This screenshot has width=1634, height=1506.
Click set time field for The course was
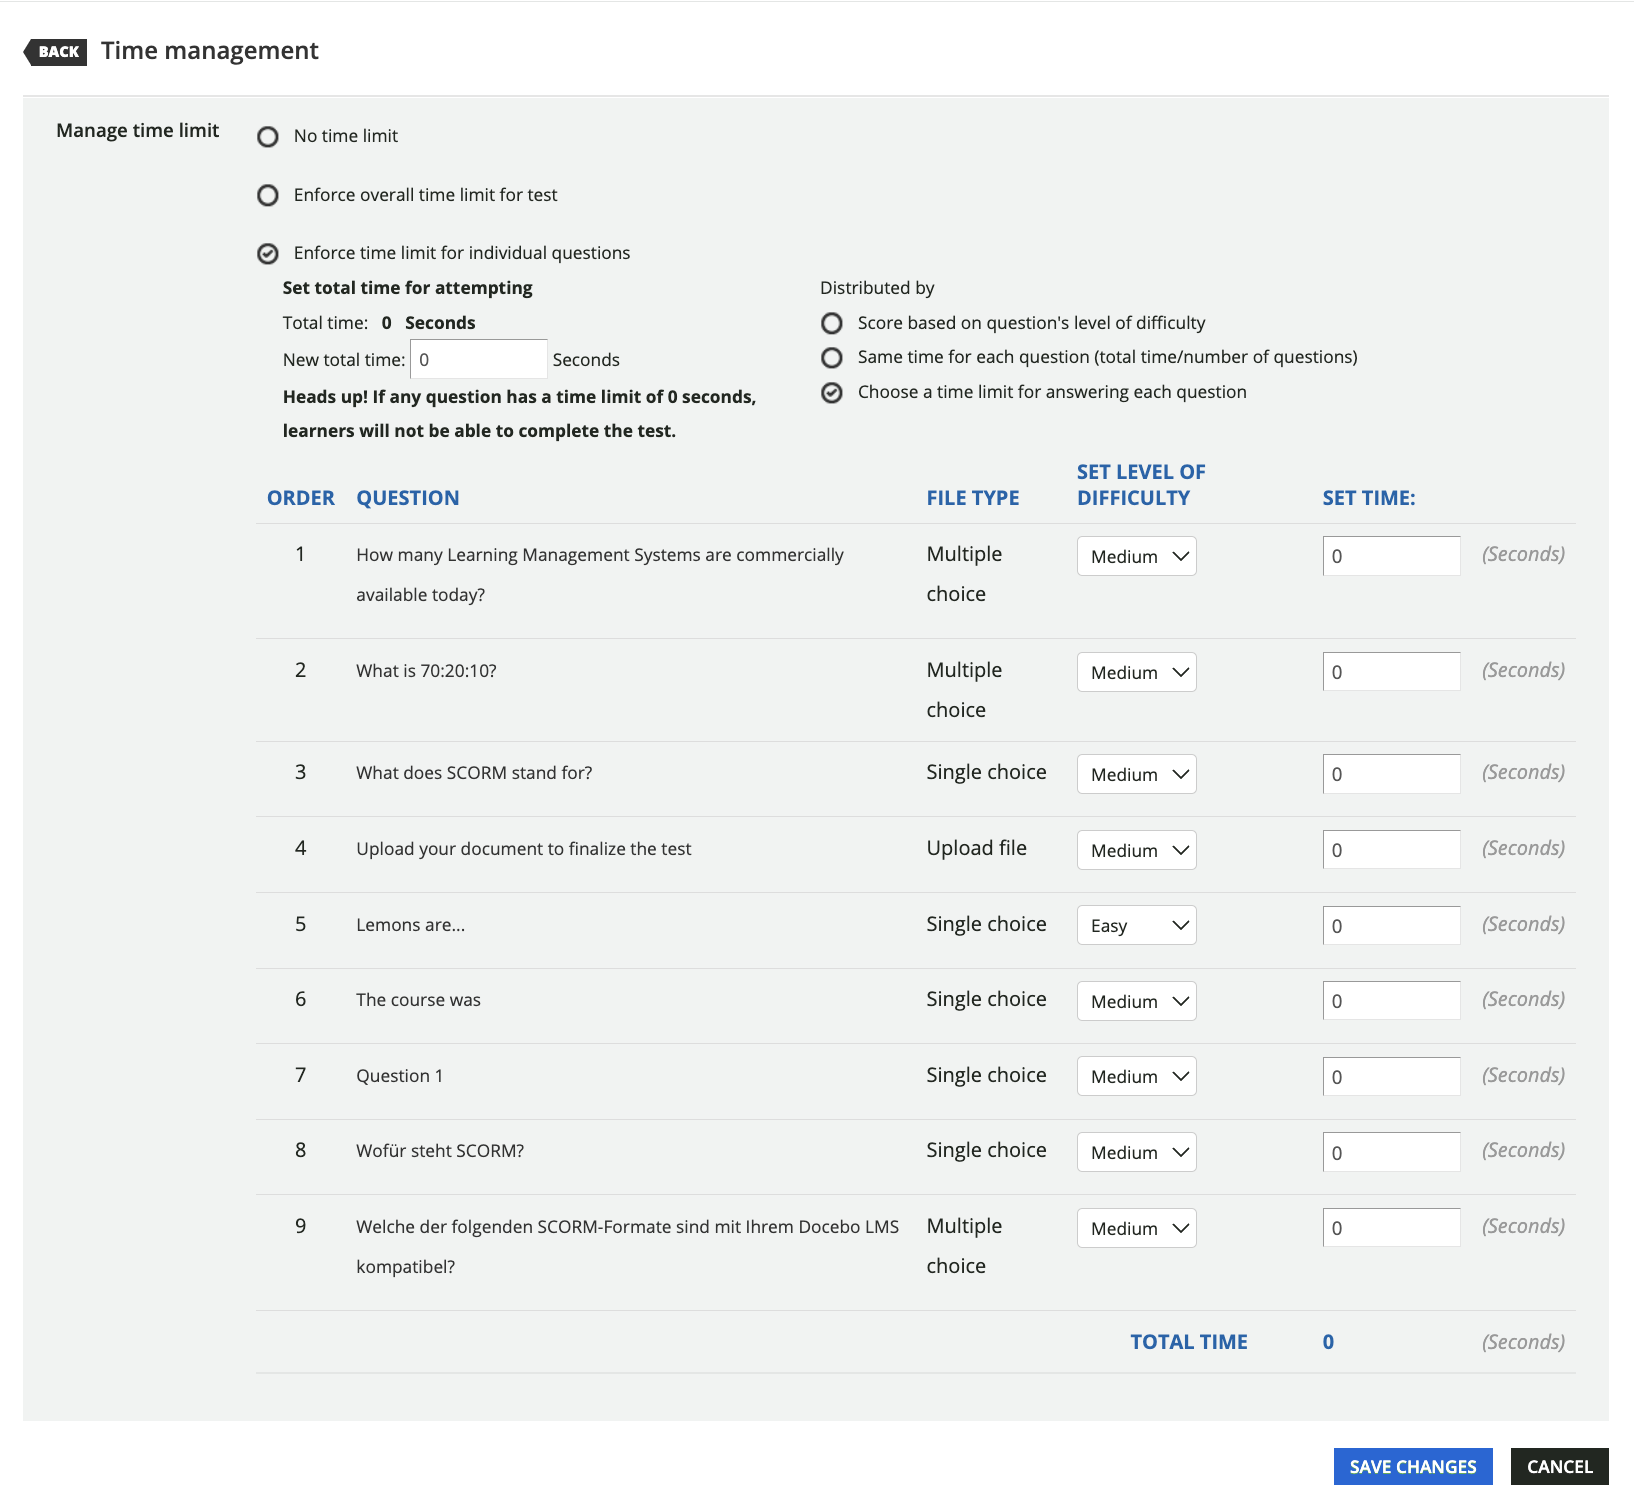click(1392, 1001)
